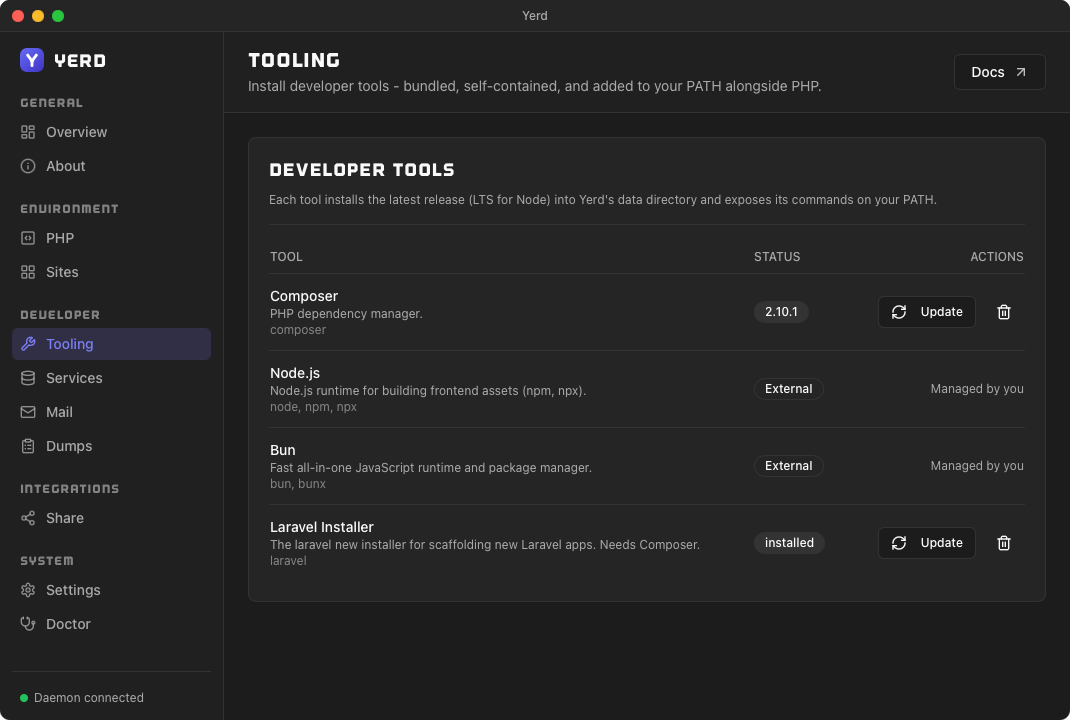Click the Dumps clipboard icon

pyautogui.click(x=28, y=446)
